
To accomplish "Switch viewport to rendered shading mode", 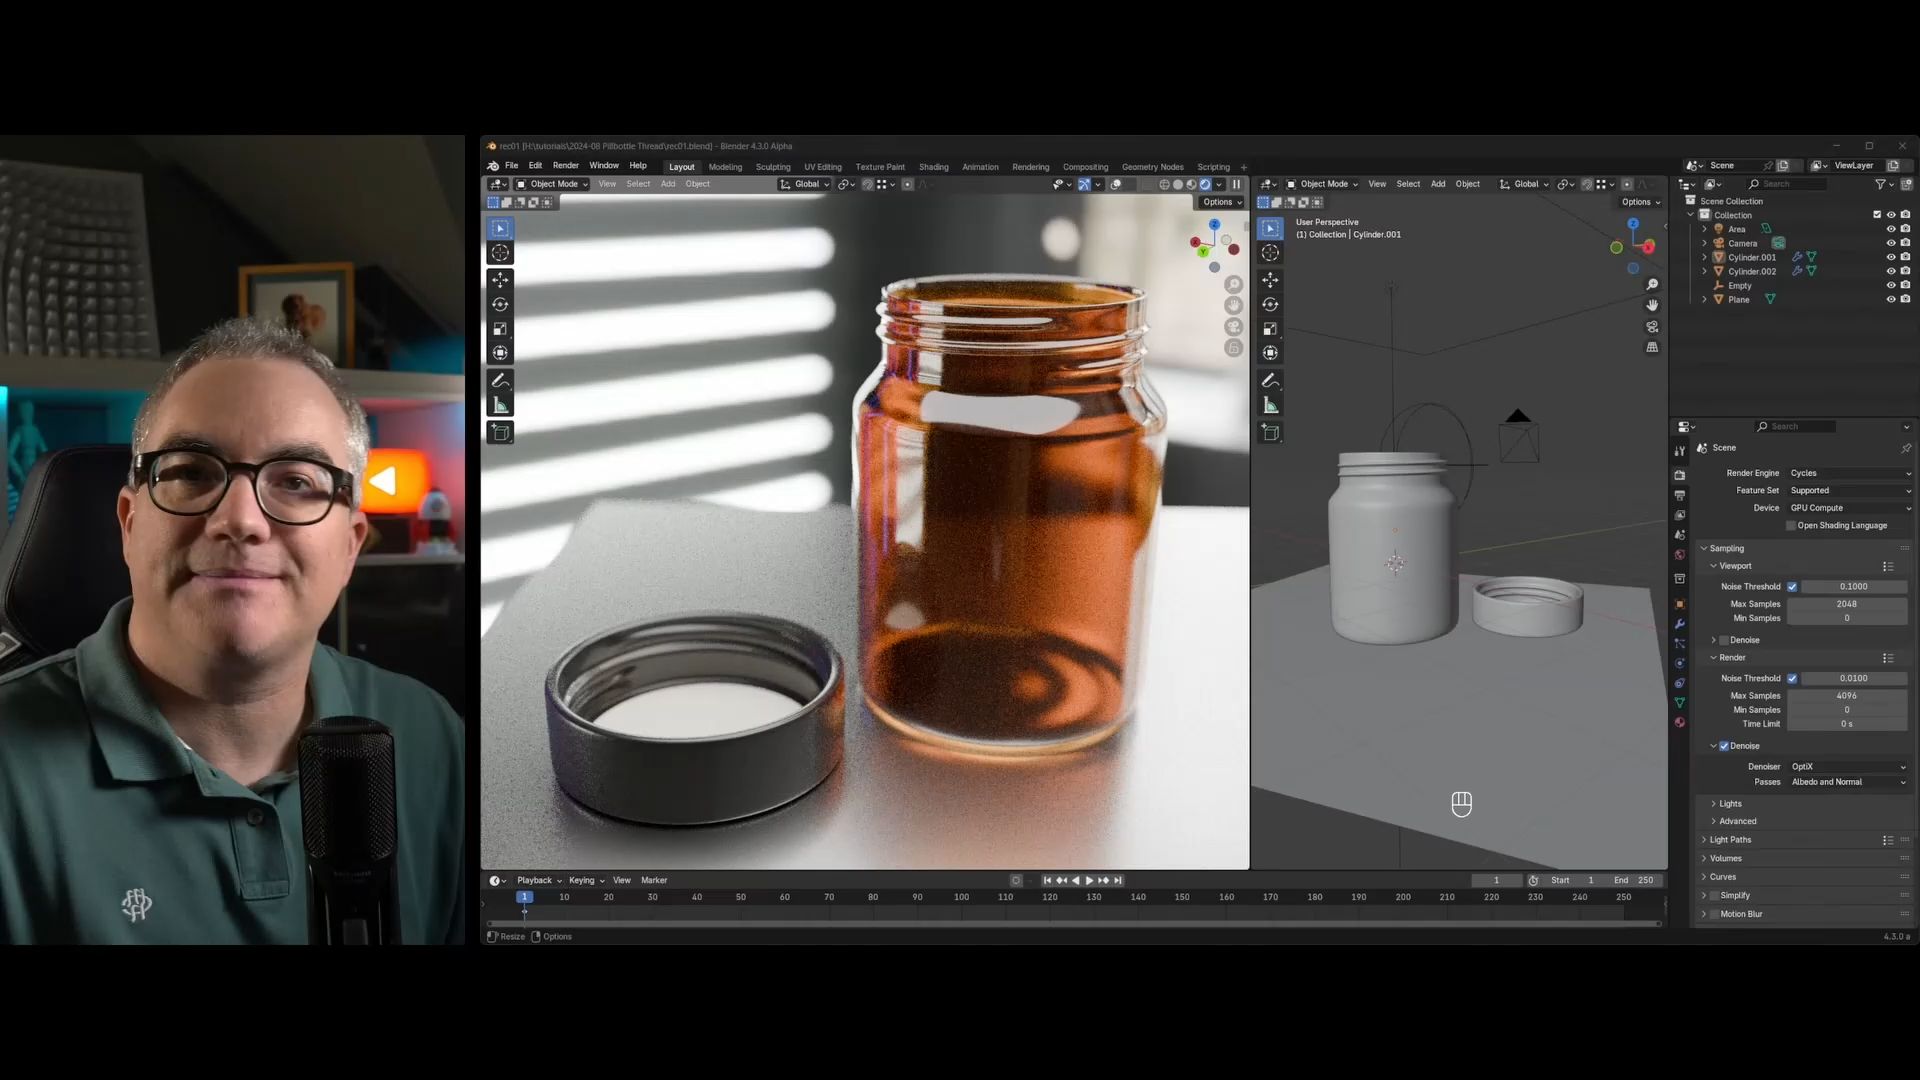I will (1206, 184).
